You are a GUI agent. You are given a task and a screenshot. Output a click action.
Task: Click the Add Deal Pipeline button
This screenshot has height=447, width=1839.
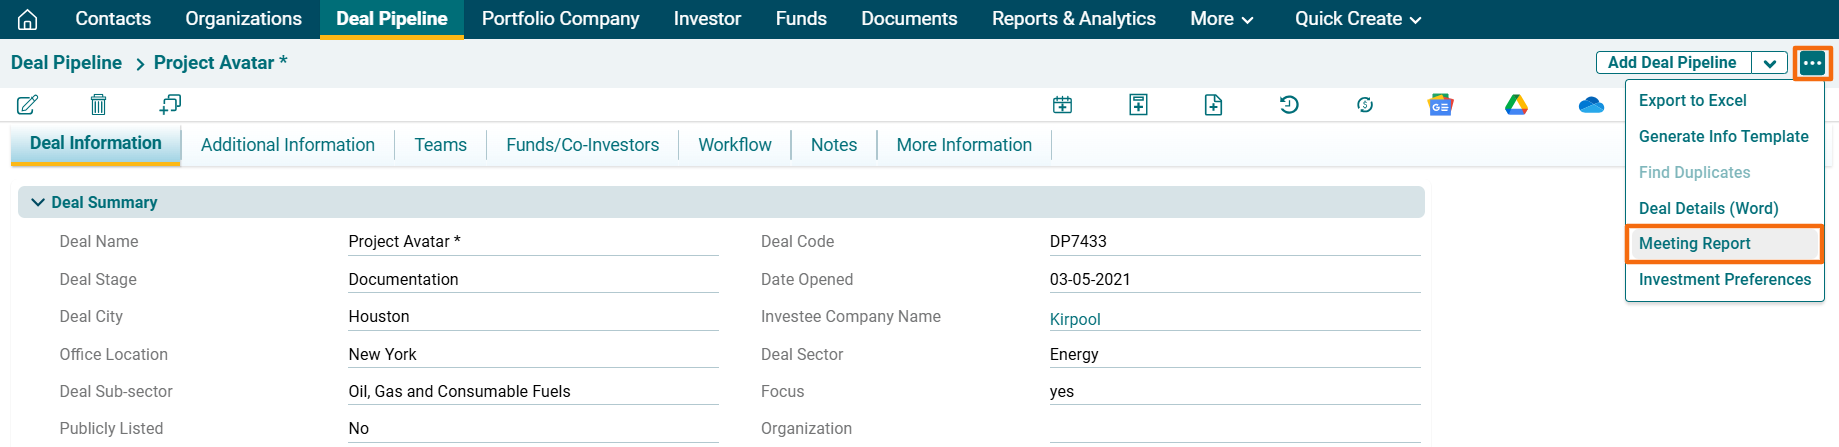1671,63
